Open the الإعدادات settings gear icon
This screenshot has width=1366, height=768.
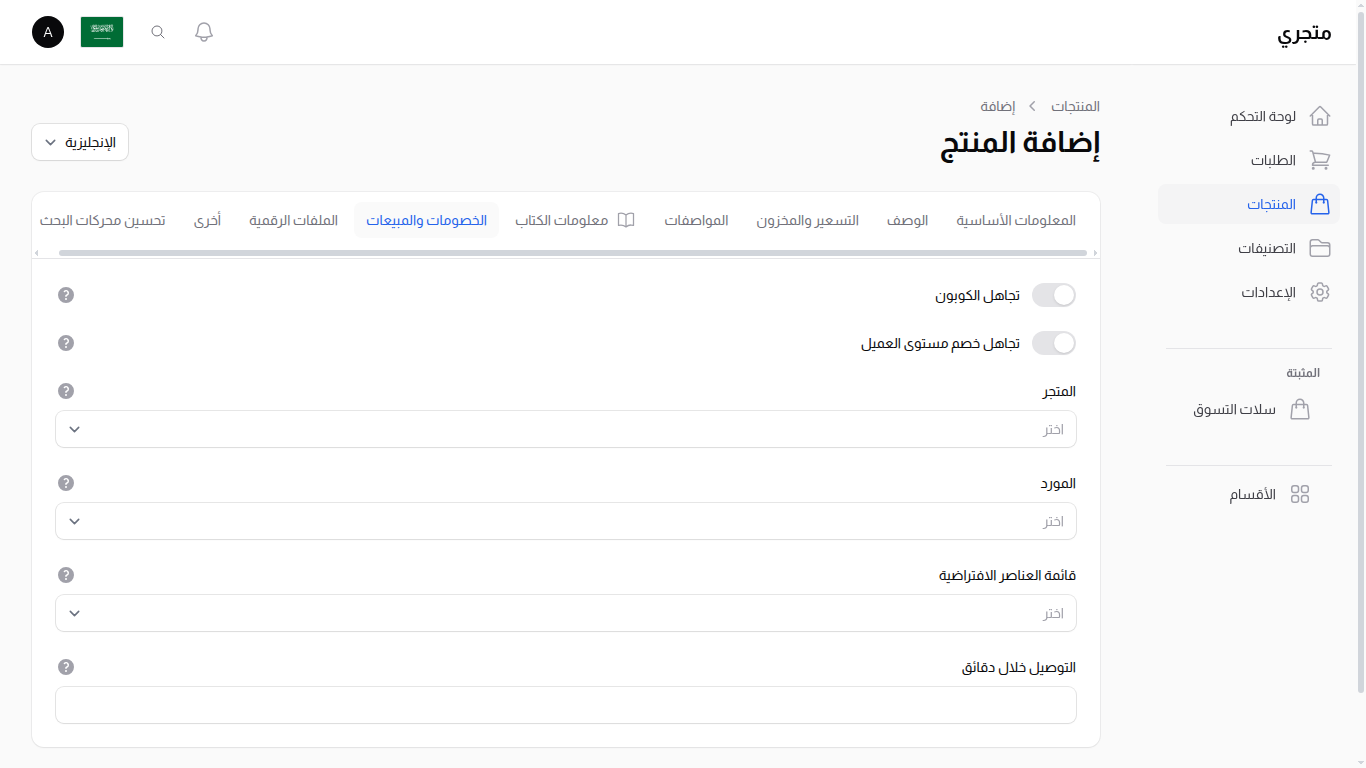coord(1320,292)
